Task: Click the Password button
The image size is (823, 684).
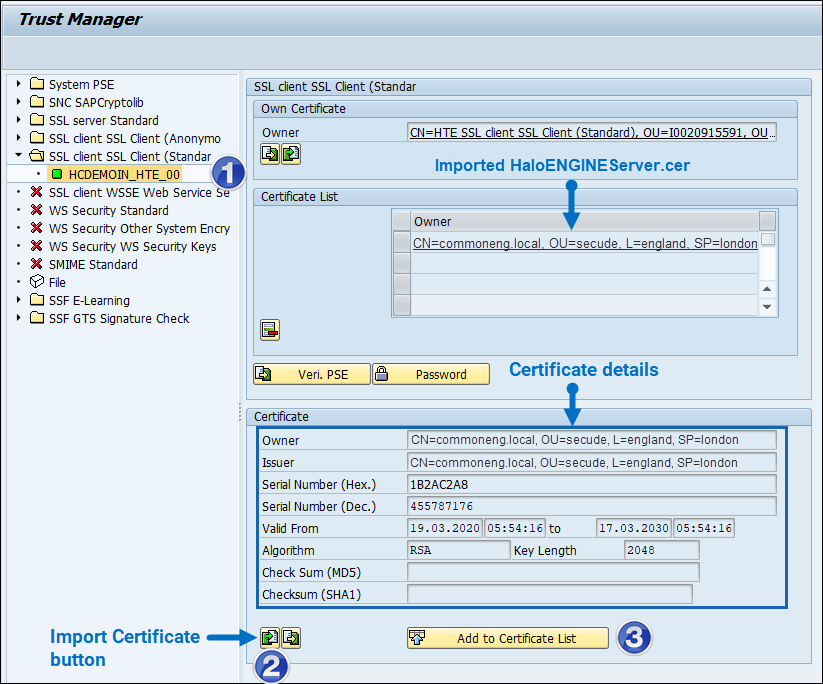Action: [431, 374]
